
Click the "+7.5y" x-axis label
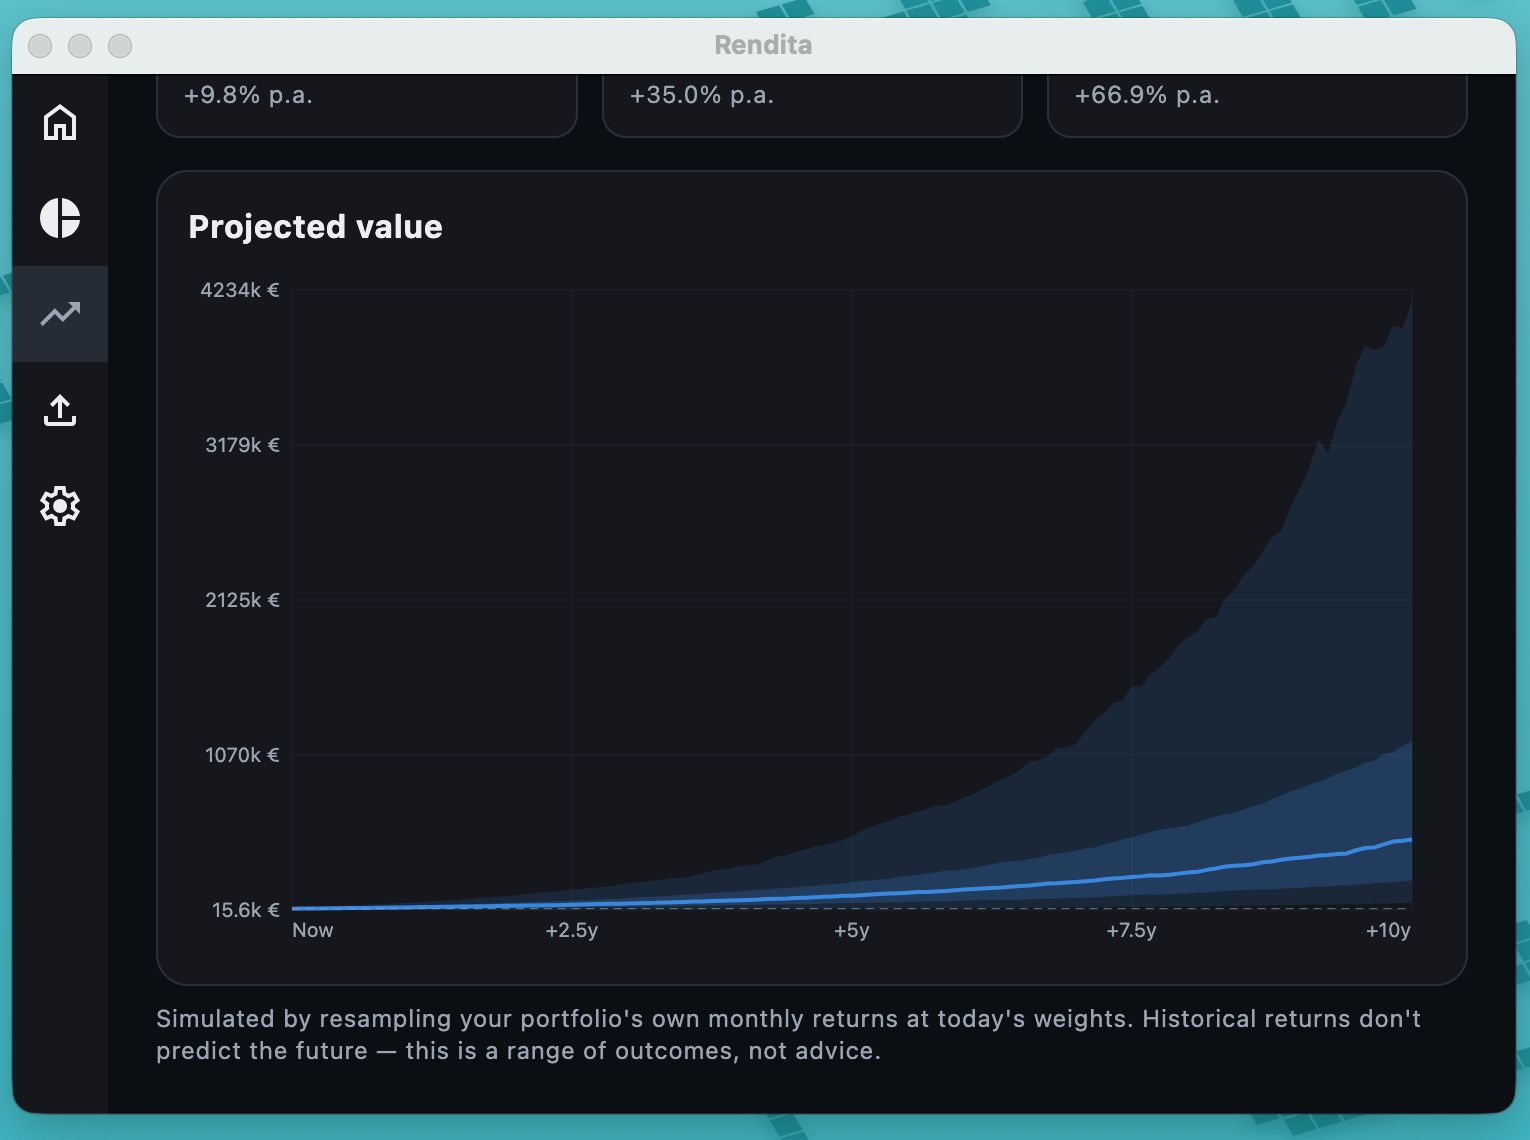pos(1131,930)
